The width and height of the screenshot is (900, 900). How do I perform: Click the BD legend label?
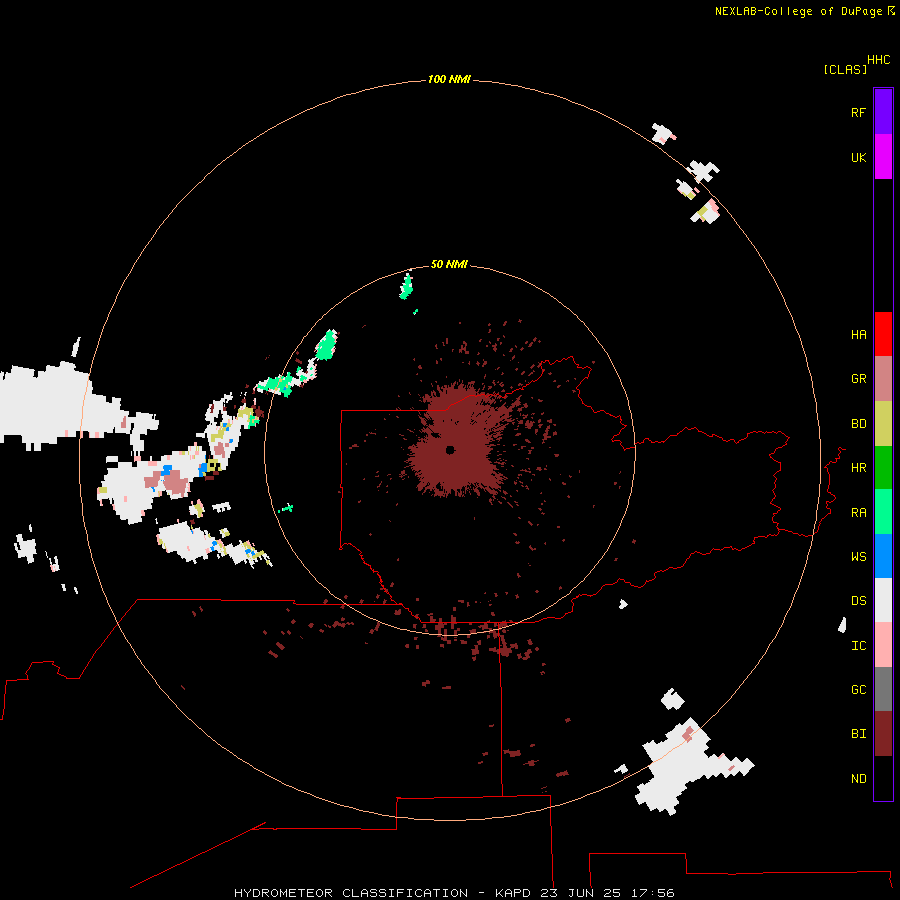pyautogui.click(x=858, y=424)
